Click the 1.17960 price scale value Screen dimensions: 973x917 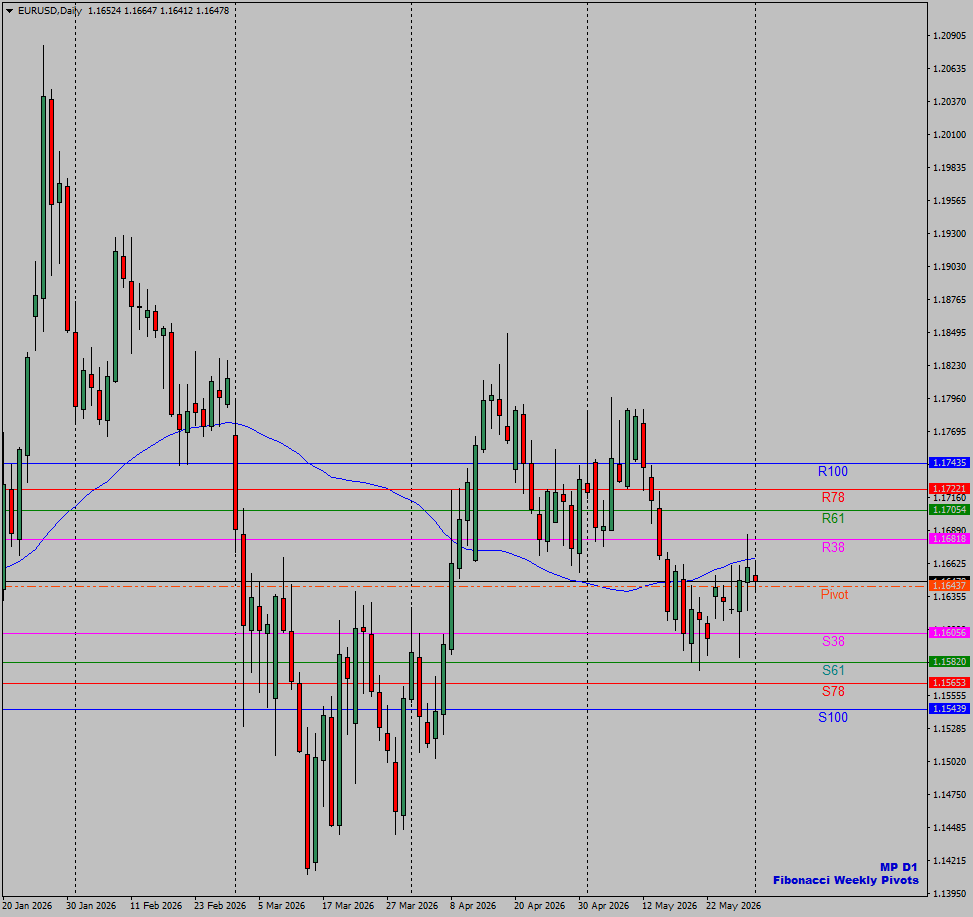pos(949,398)
